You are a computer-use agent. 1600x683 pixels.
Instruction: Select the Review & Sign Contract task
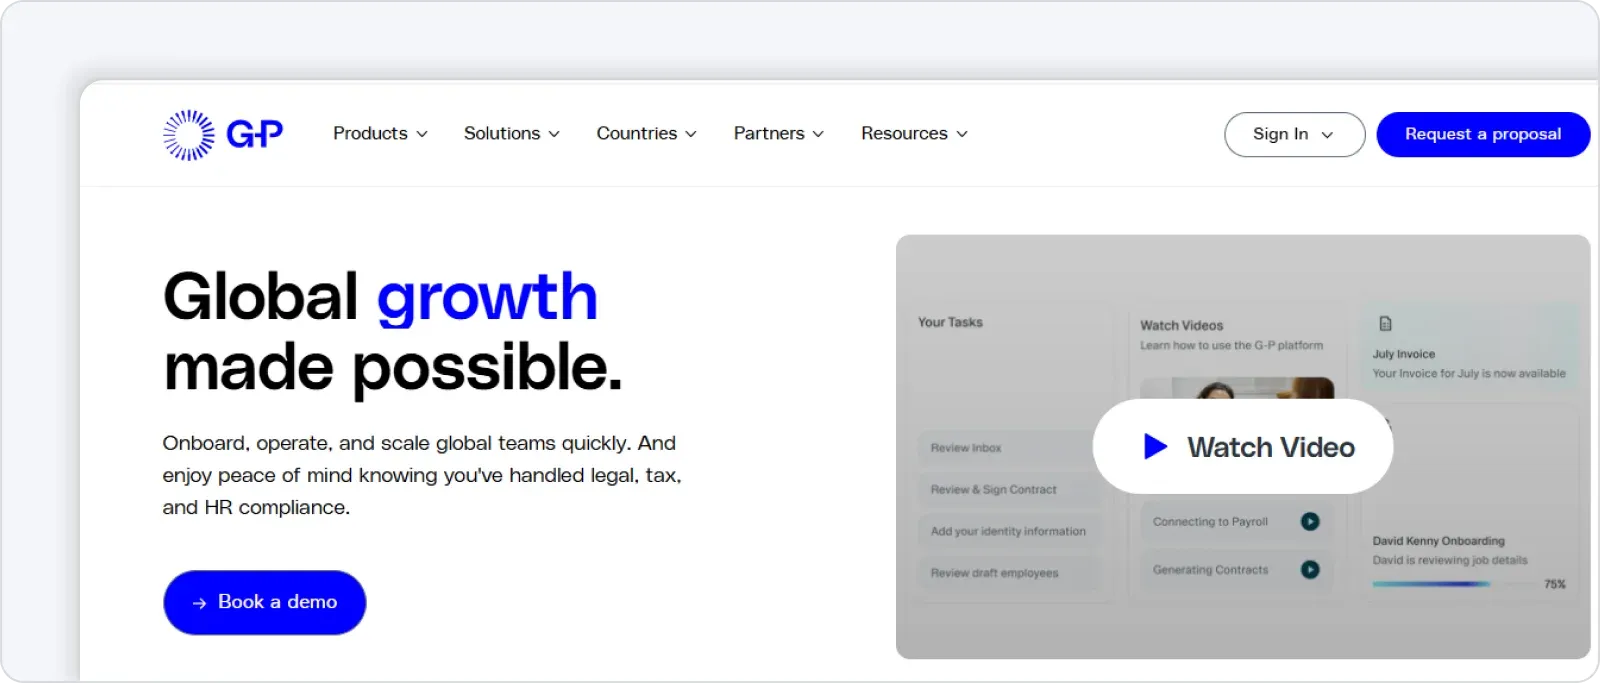tap(1005, 490)
